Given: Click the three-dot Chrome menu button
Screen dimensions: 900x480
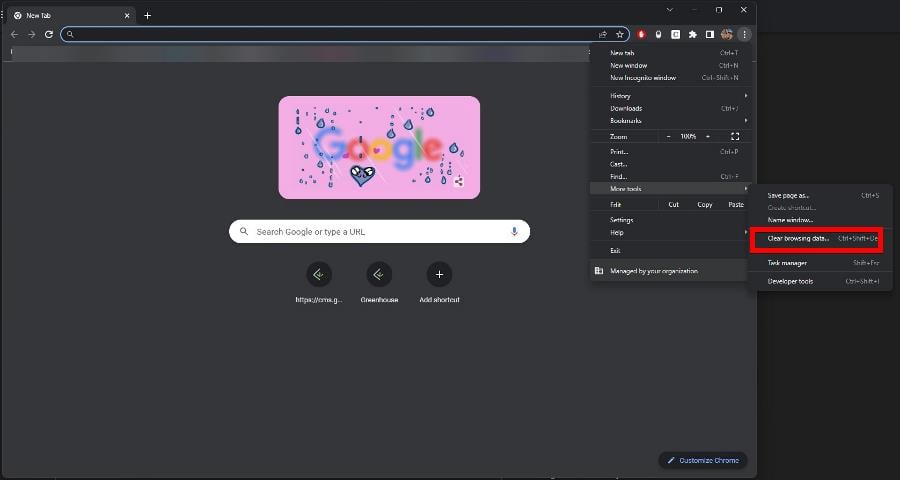Looking at the screenshot, I should click(x=744, y=34).
